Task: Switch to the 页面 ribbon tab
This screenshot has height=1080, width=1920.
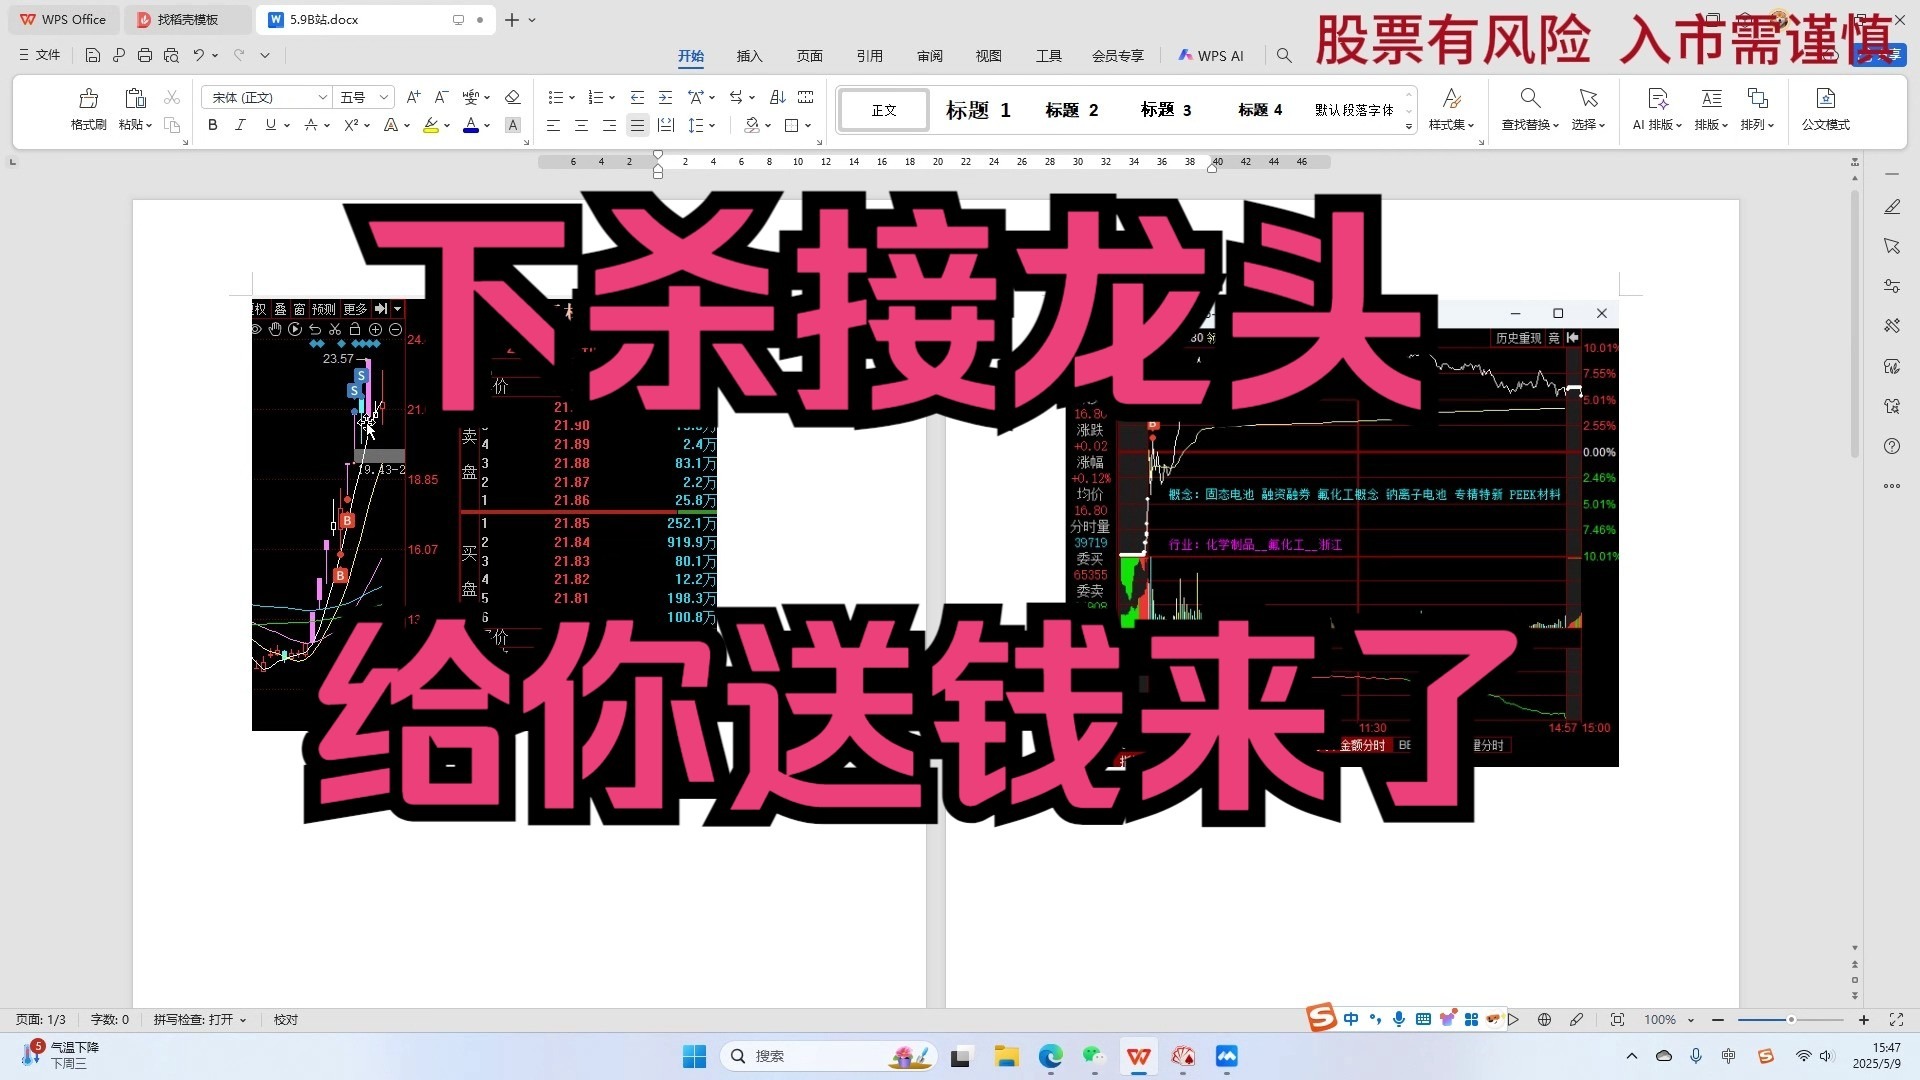Action: 810,56
